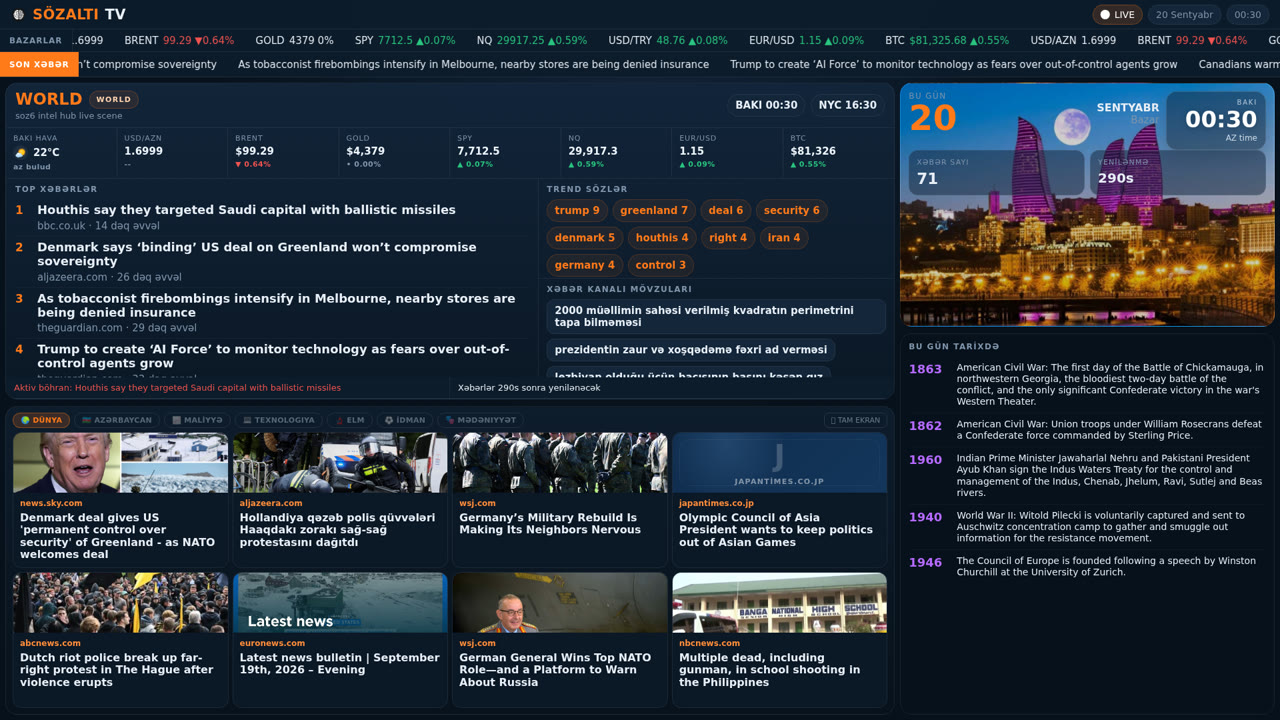Choose the 'security 6' trend tag
This screenshot has width=1280, height=720.
pos(791,210)
